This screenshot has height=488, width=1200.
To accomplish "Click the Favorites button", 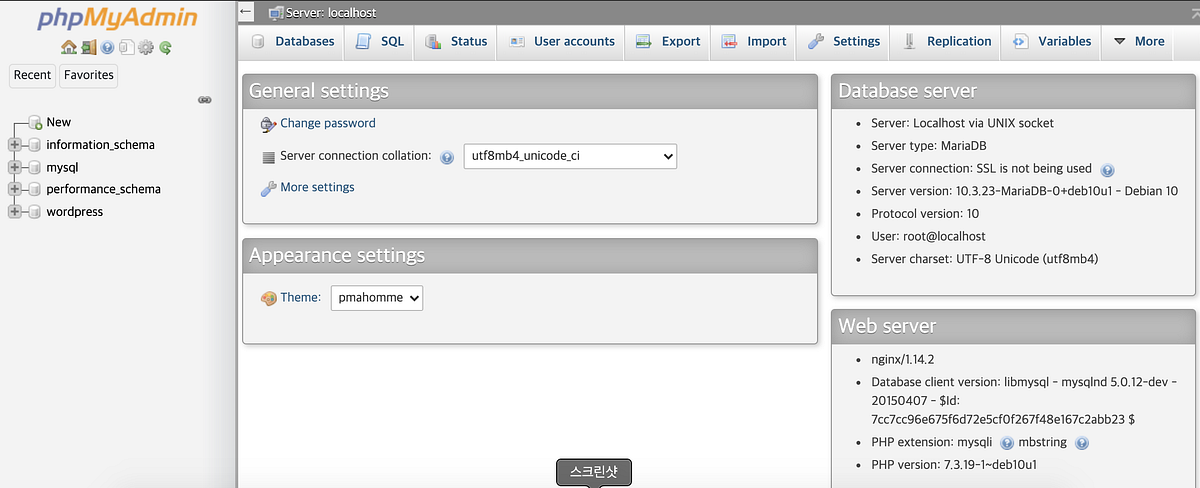I will [x=88, y=75].
